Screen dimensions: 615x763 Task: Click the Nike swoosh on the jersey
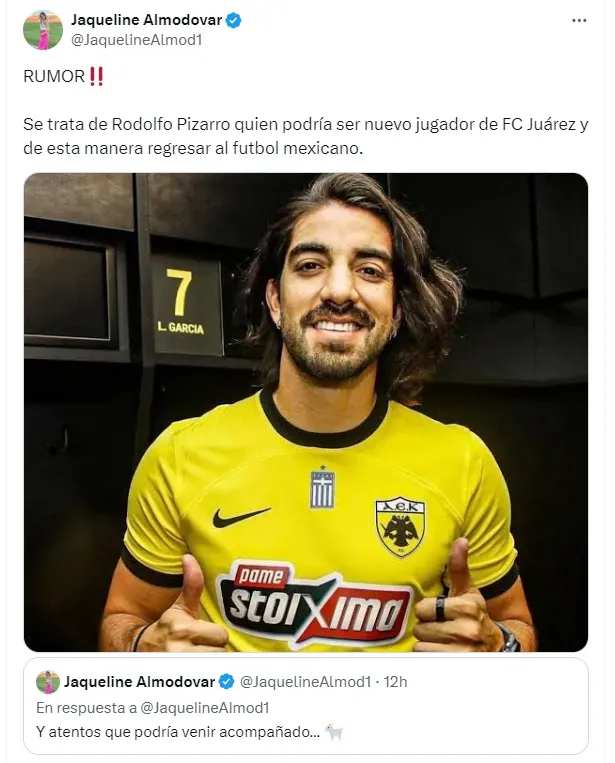pos(241,517)
